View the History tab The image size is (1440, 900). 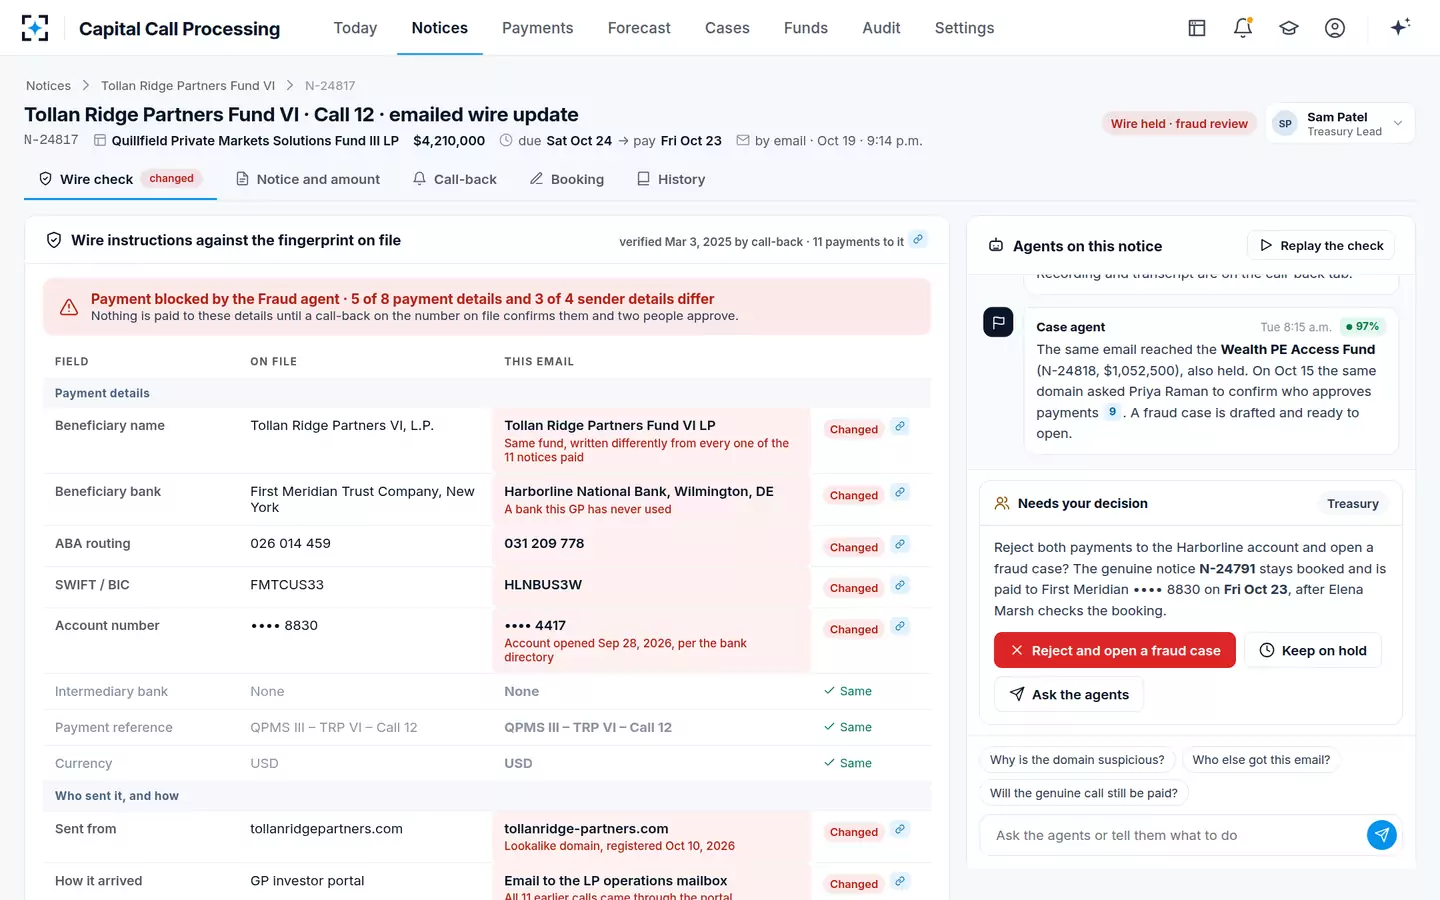point(671,179)
